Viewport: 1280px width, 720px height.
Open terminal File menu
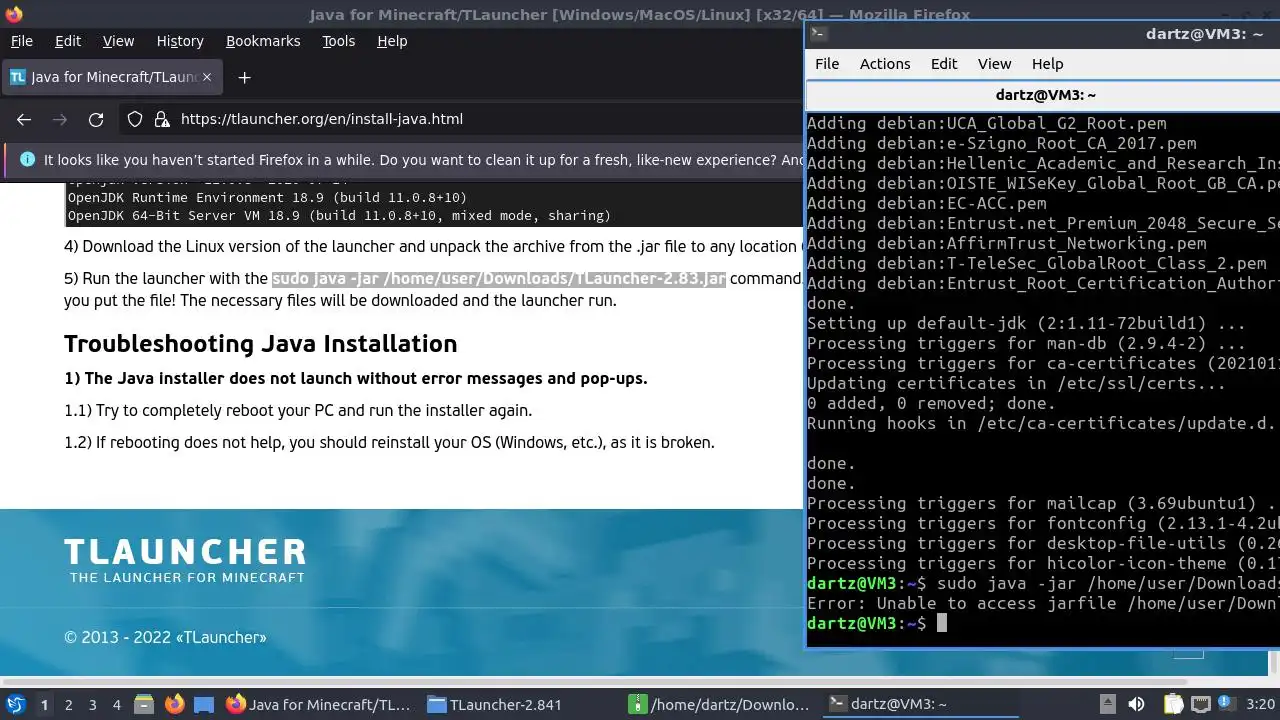coord(827,64)
